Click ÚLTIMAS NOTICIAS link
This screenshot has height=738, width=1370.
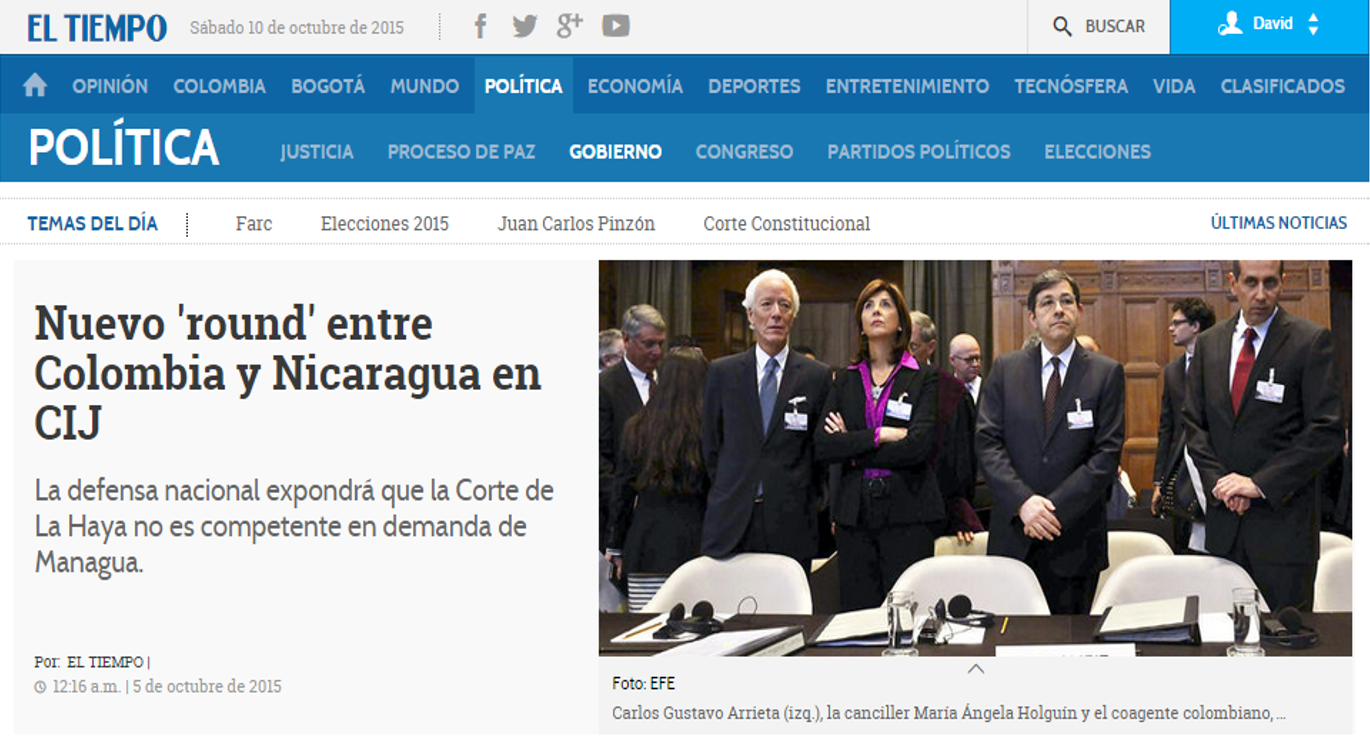[x=1279, y=223]
